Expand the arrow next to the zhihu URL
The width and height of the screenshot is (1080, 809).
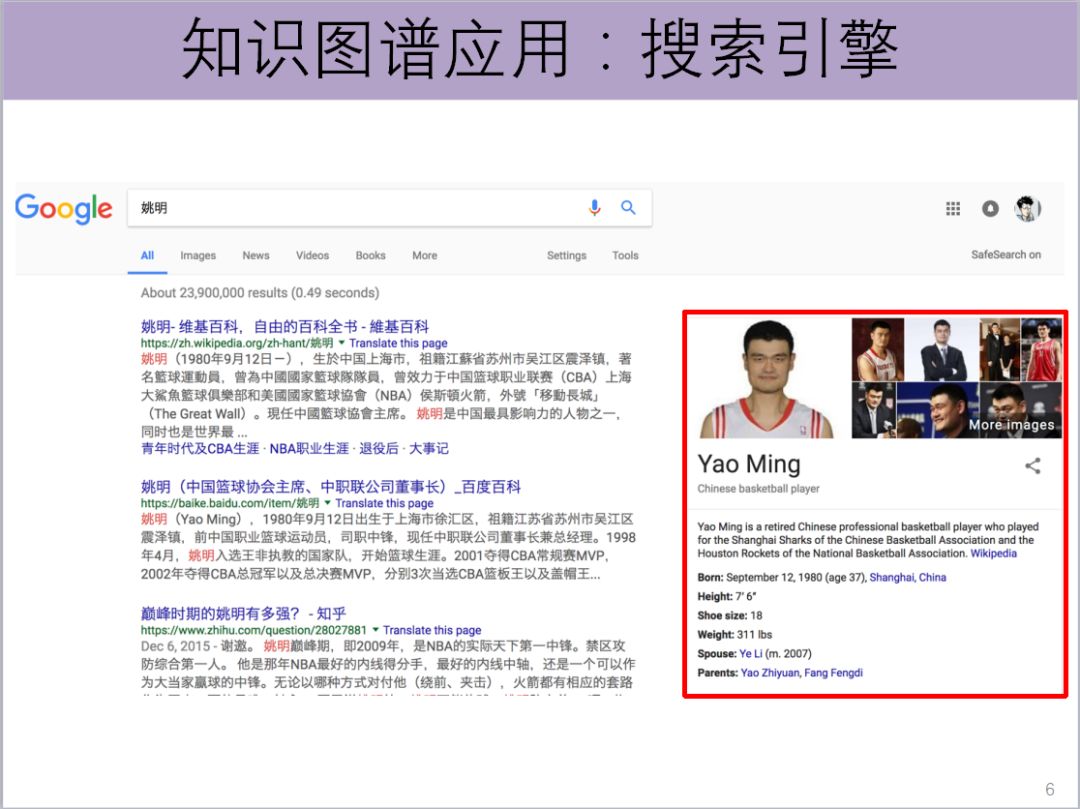coord(375,629)
